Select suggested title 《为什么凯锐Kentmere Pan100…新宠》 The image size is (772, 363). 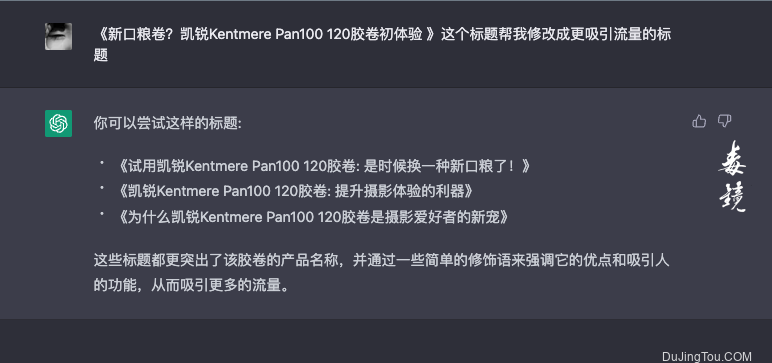(x=312, y=218)
